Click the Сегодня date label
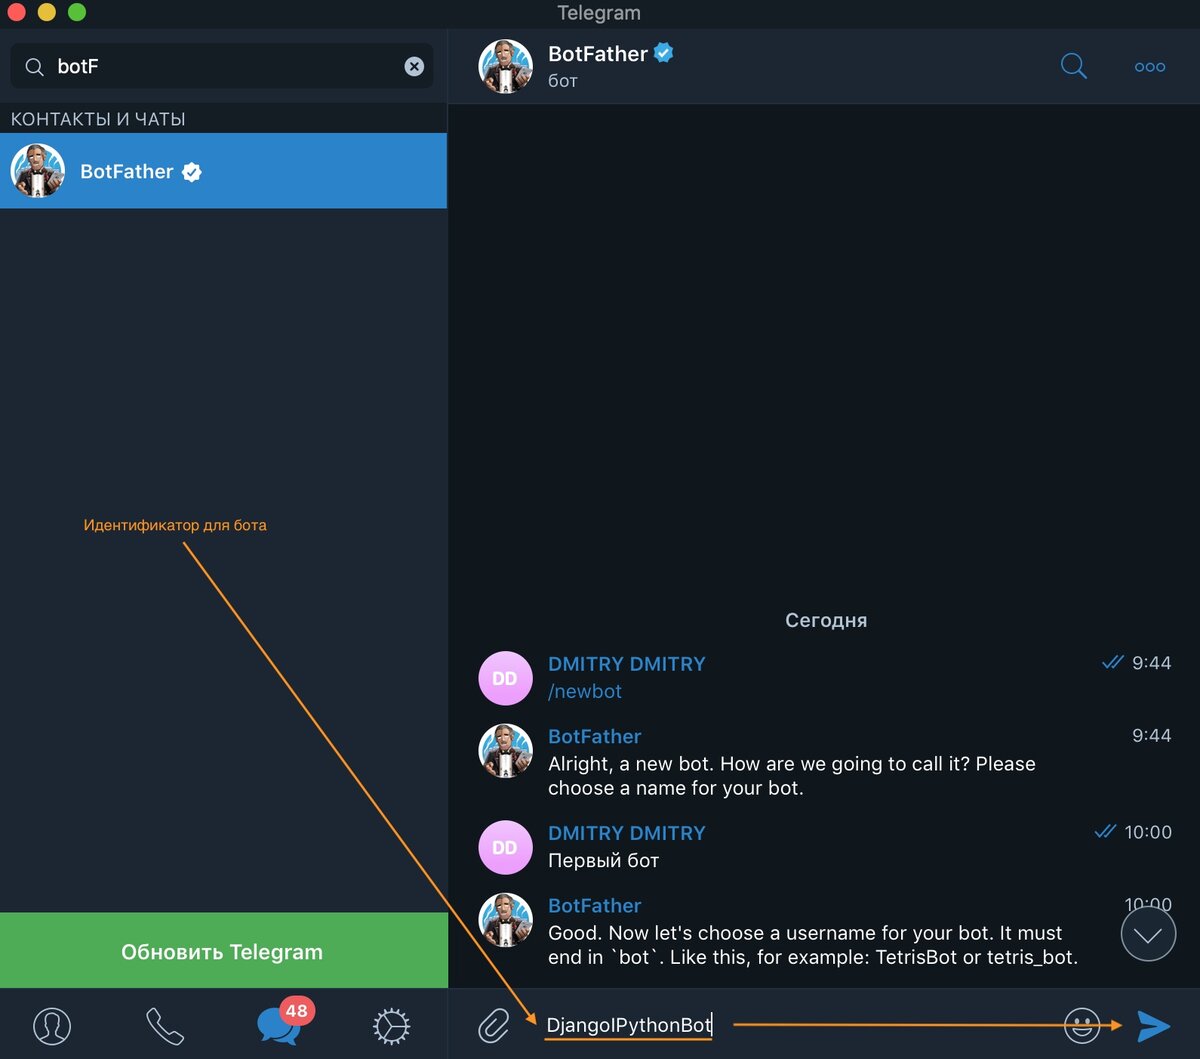Viewport: 1200px width, 1059px height. pos(826,620)
